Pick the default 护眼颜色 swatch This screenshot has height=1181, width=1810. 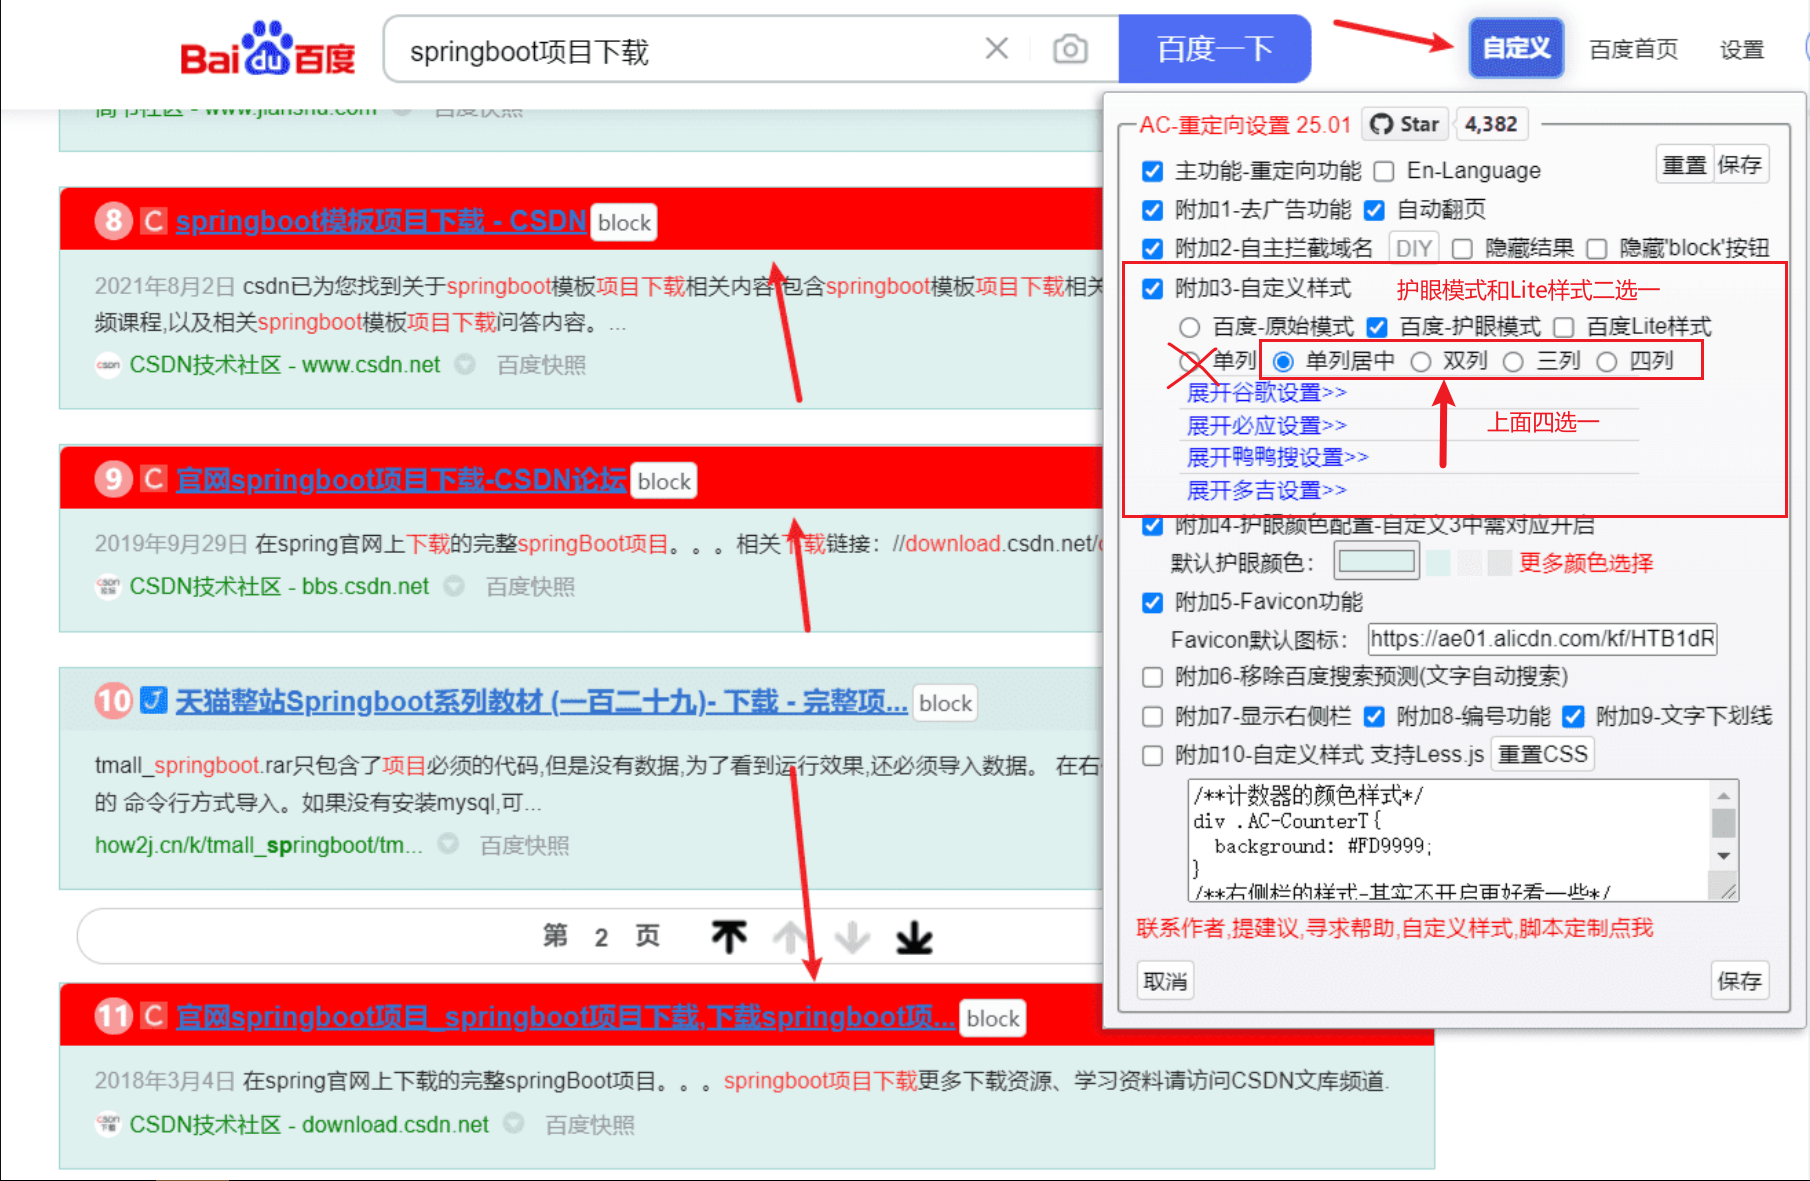point(1376,561)
